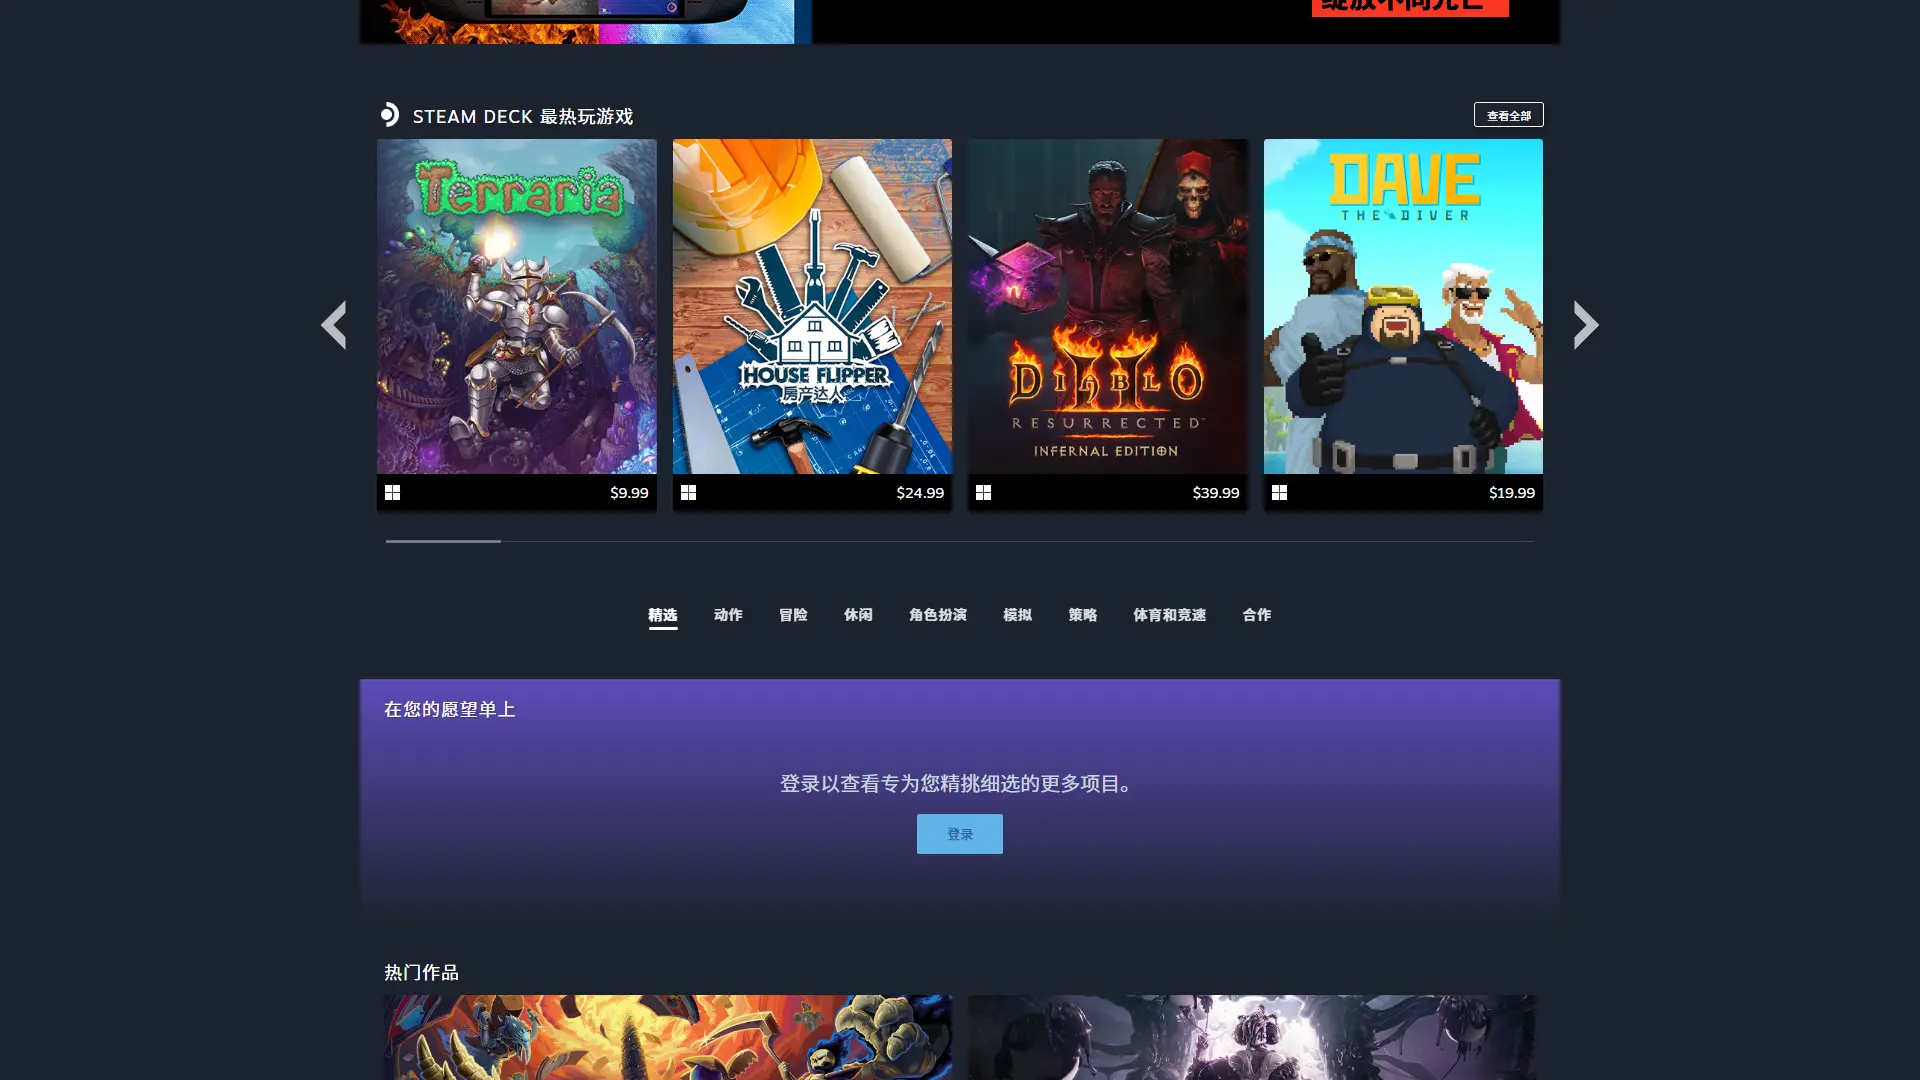Switch to the 动作 tab
The width and height of the screenshot is (1920, 1080).
[728, 615]
